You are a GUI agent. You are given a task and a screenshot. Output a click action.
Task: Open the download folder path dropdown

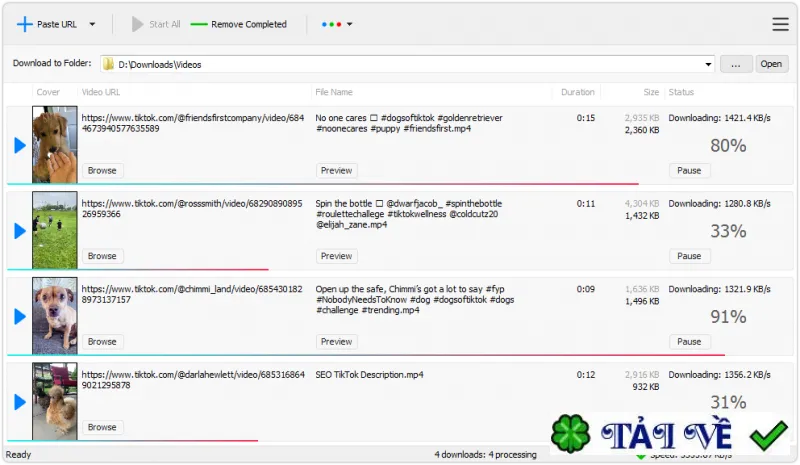pyautogui.click(x=708, y=64)
